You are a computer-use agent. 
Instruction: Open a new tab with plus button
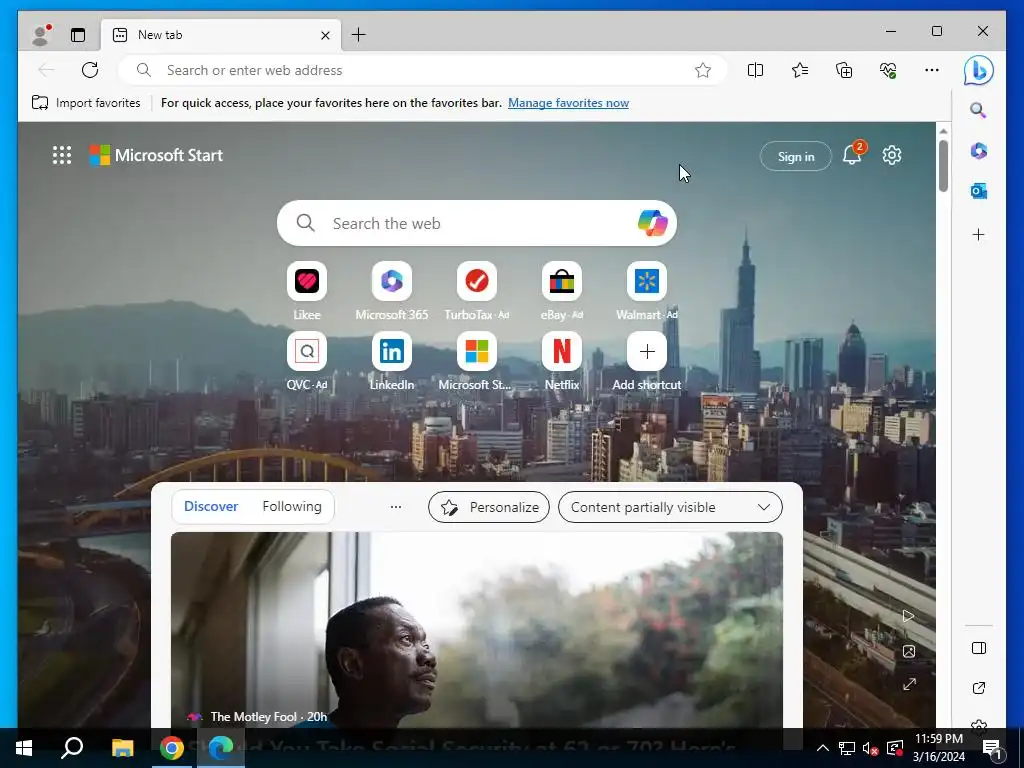(359, 35)
